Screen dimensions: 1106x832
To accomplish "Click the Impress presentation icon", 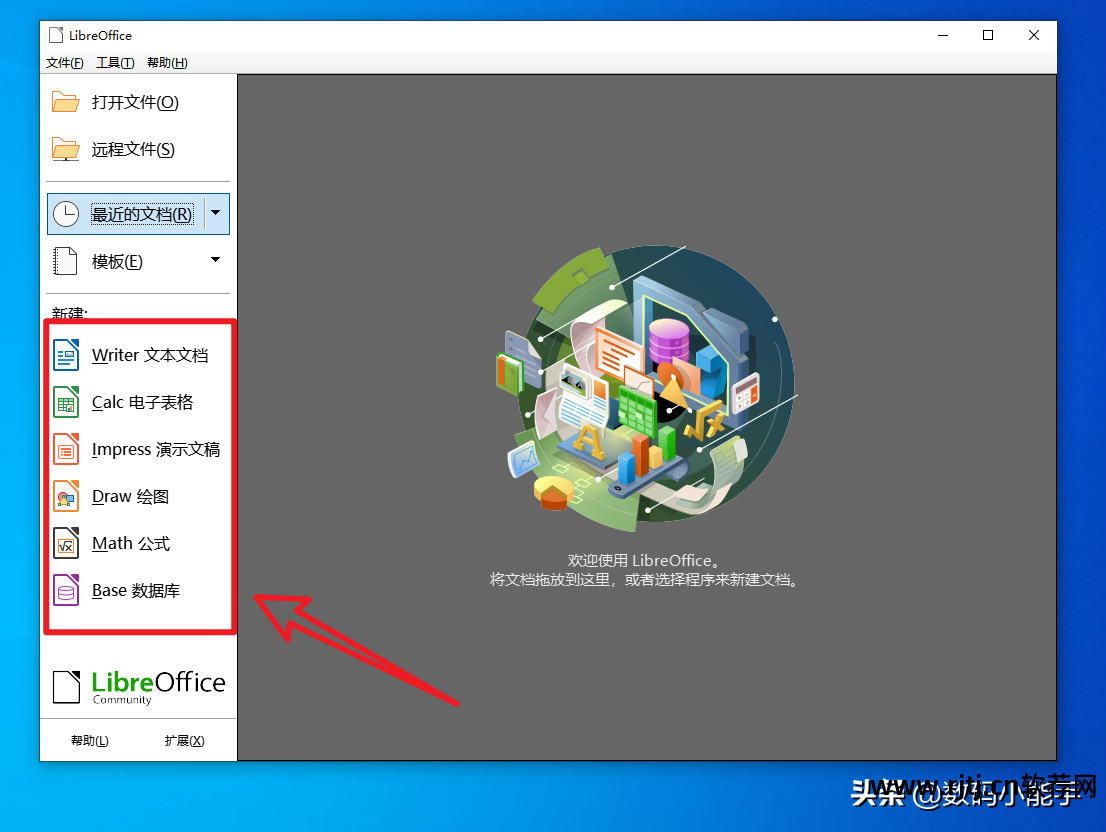I will 66,449.
